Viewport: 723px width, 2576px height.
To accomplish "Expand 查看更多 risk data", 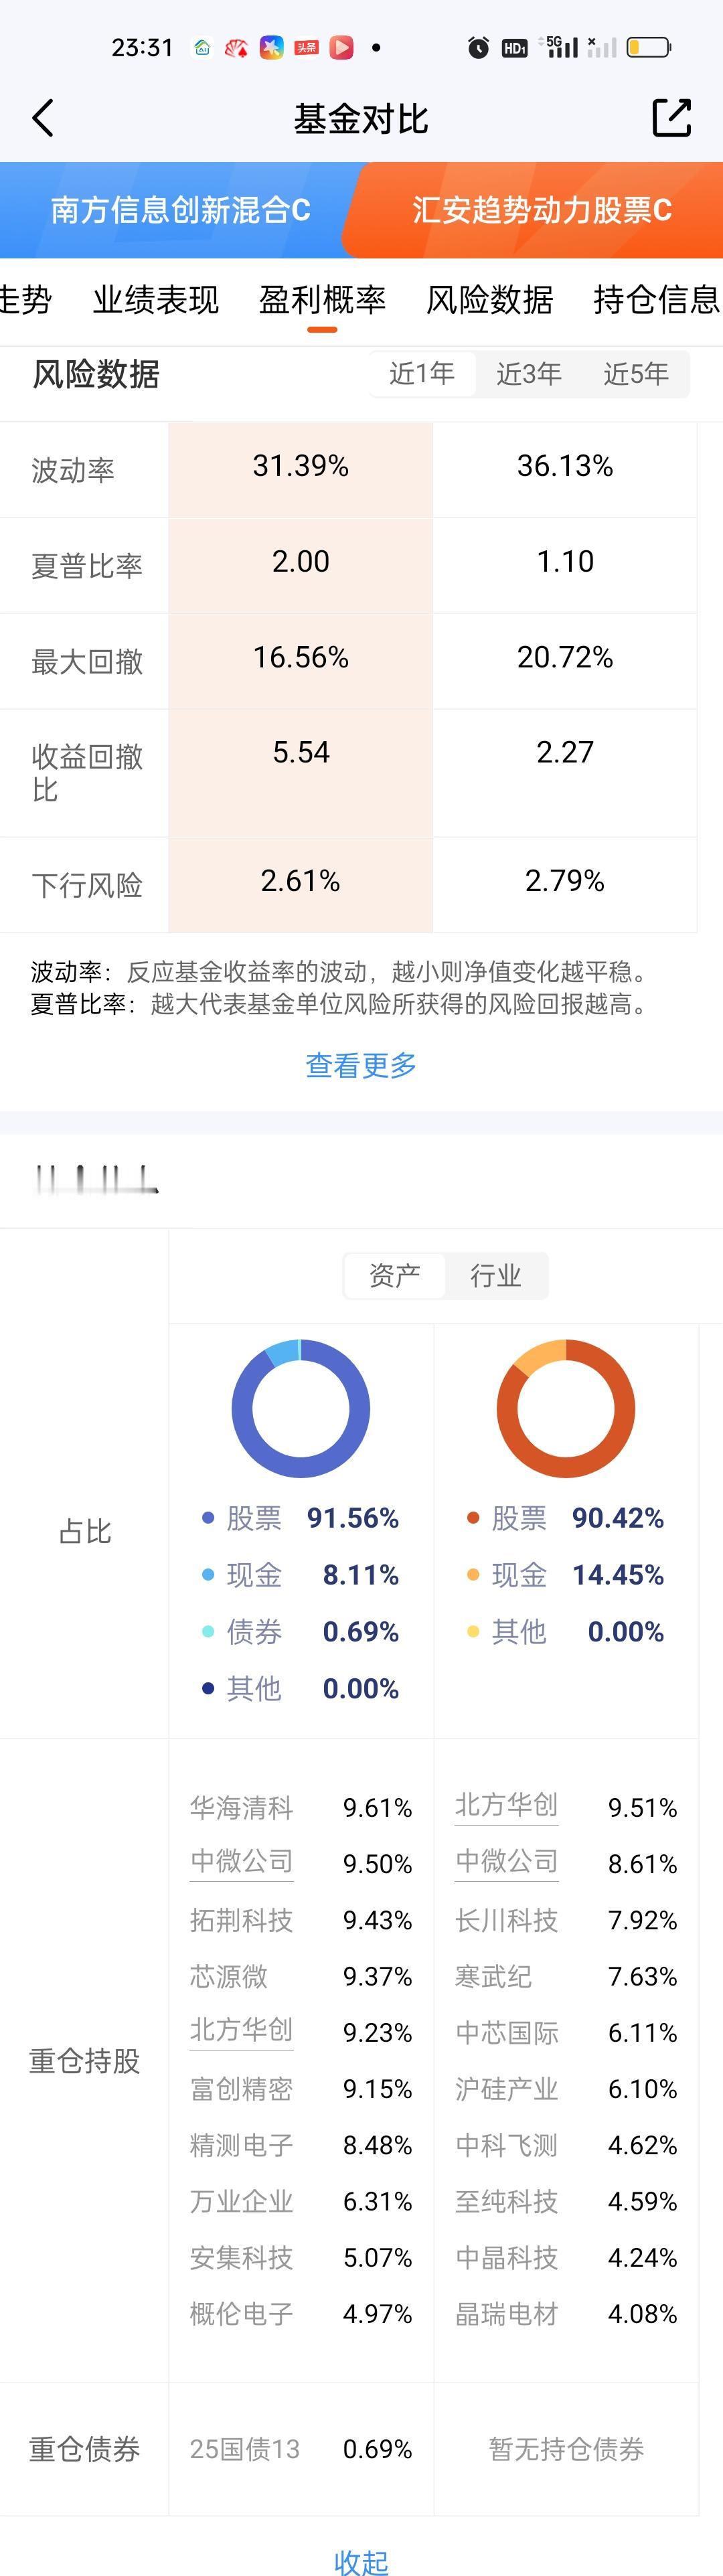I will [361, 1065].
